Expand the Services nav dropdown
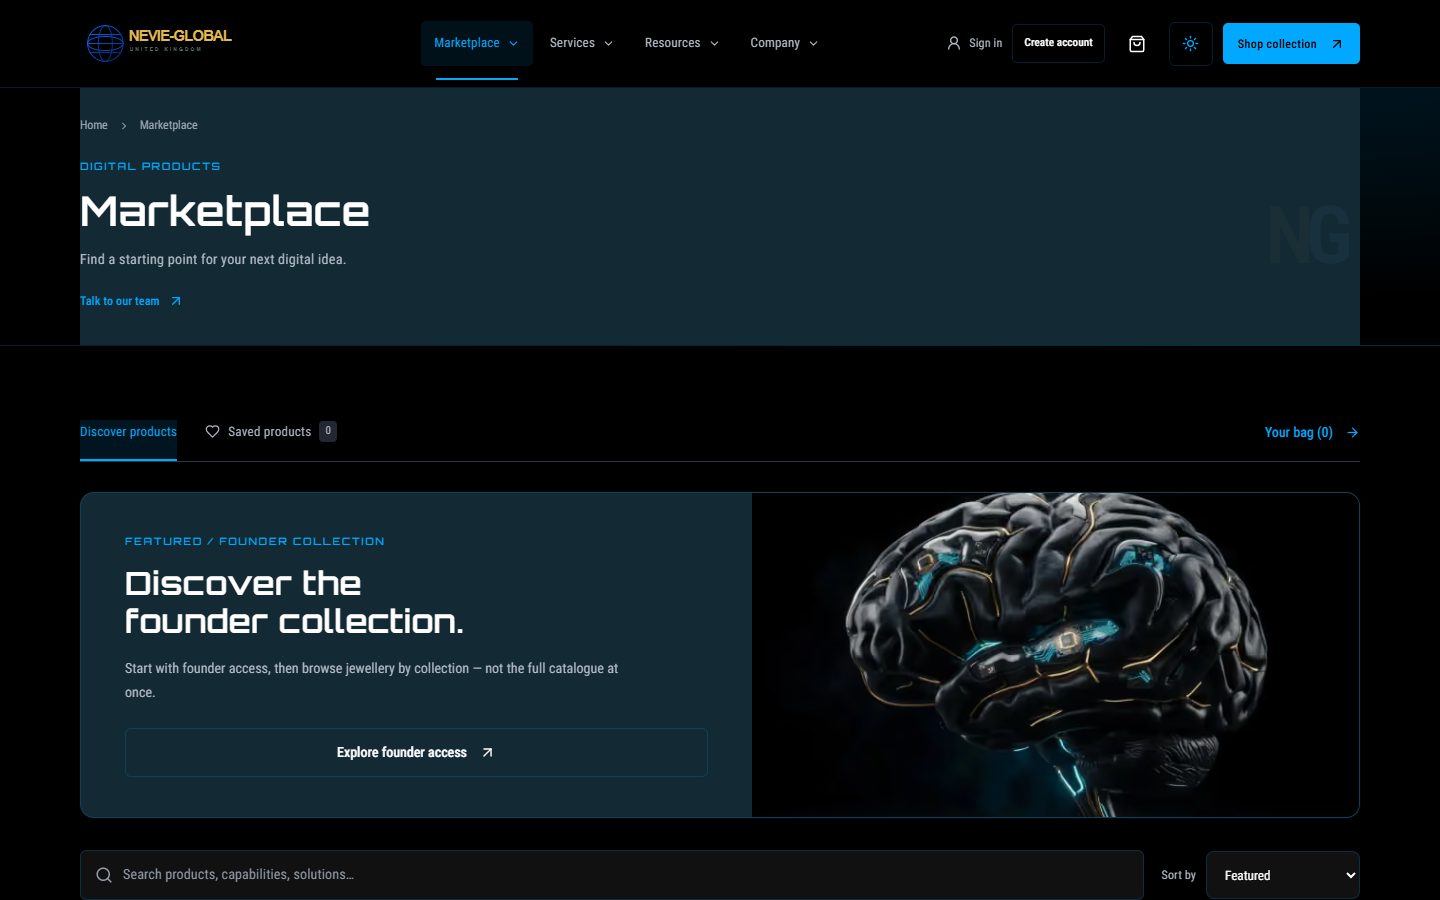Image resolution: width=1440 pixels, height=900 pixels. (x=581, y=43)
